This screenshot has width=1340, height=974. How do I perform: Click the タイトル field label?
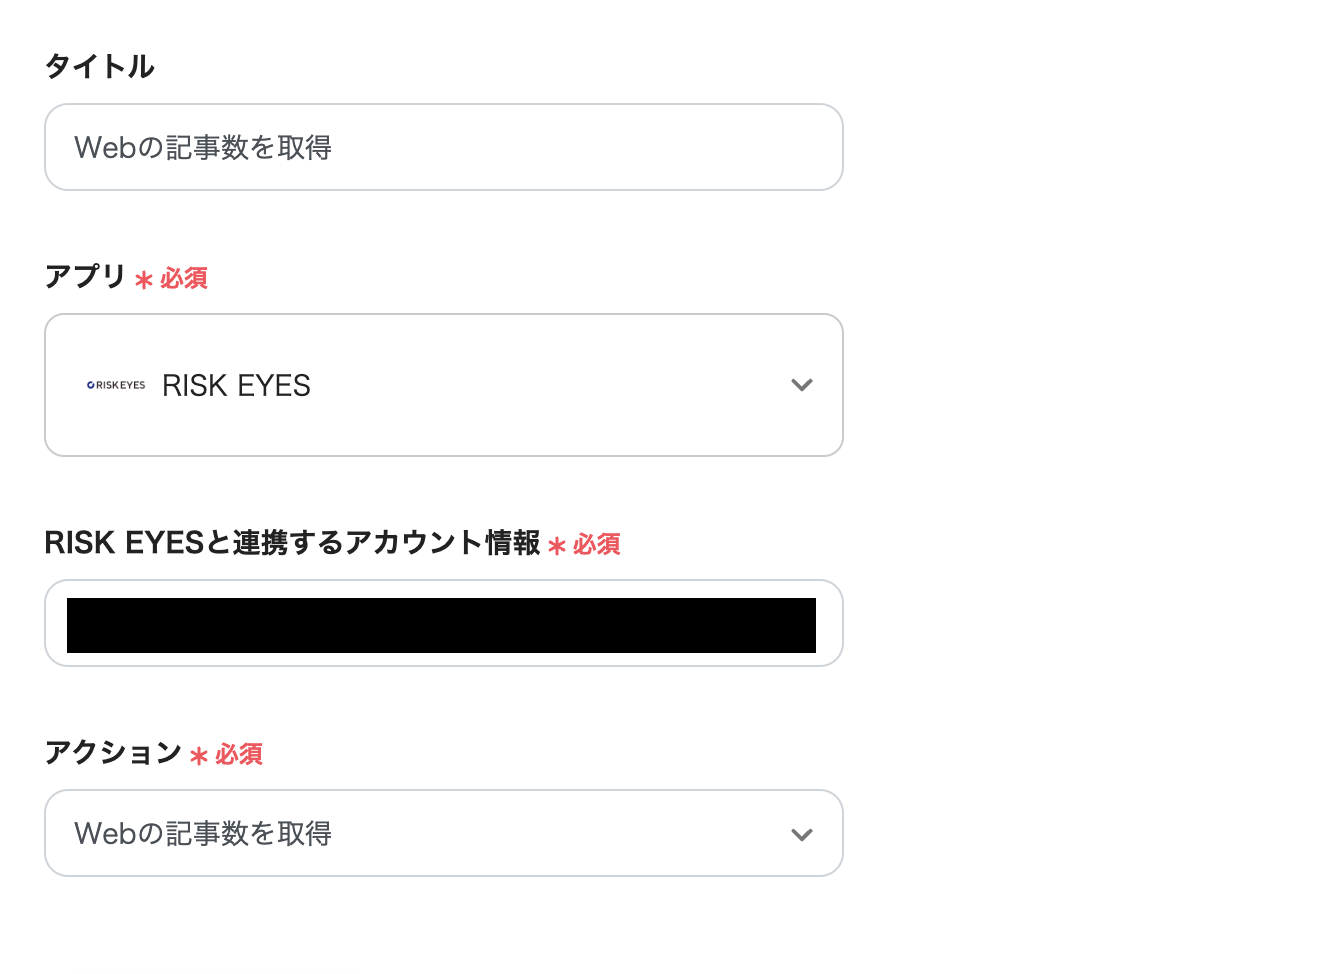click(99, 66)
